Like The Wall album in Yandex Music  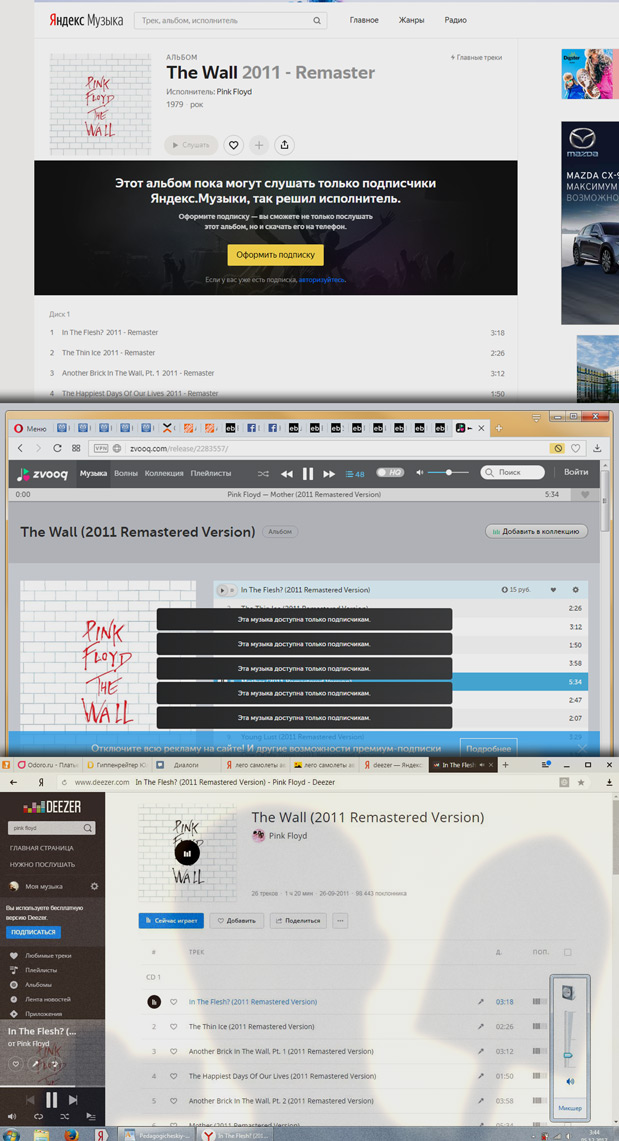tap(233, 145)
